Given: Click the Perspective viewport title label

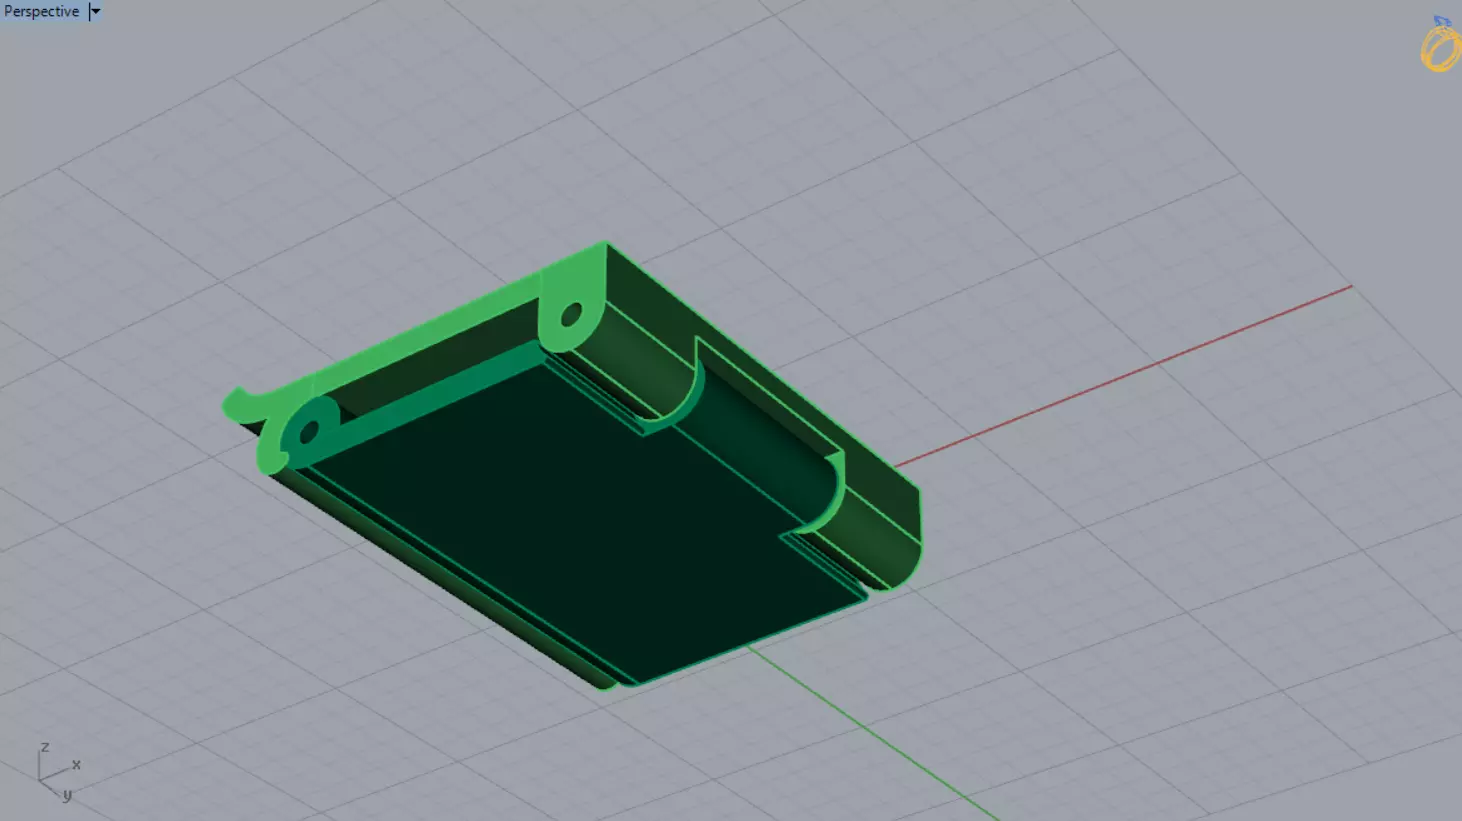Looking at the screenshot, I should tap(42, 12).
